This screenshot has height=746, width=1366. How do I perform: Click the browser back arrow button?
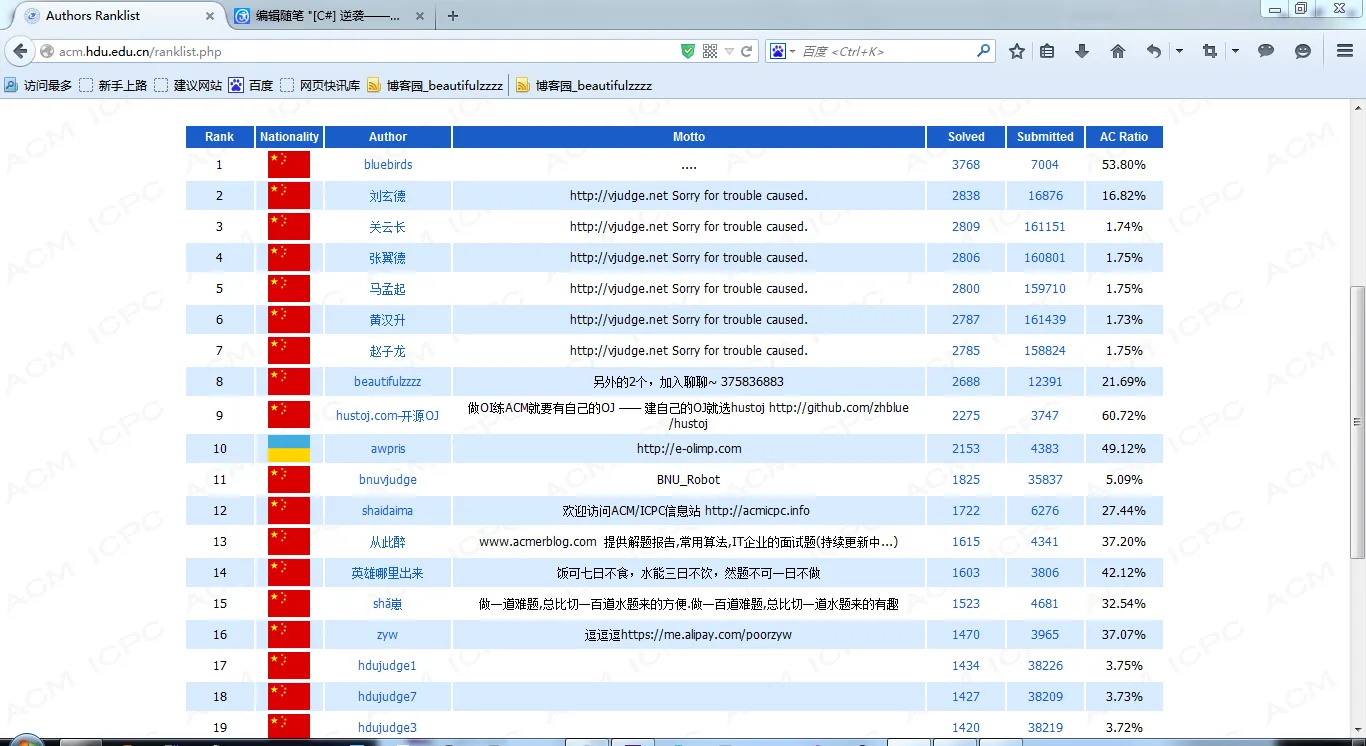pos(20,51)
